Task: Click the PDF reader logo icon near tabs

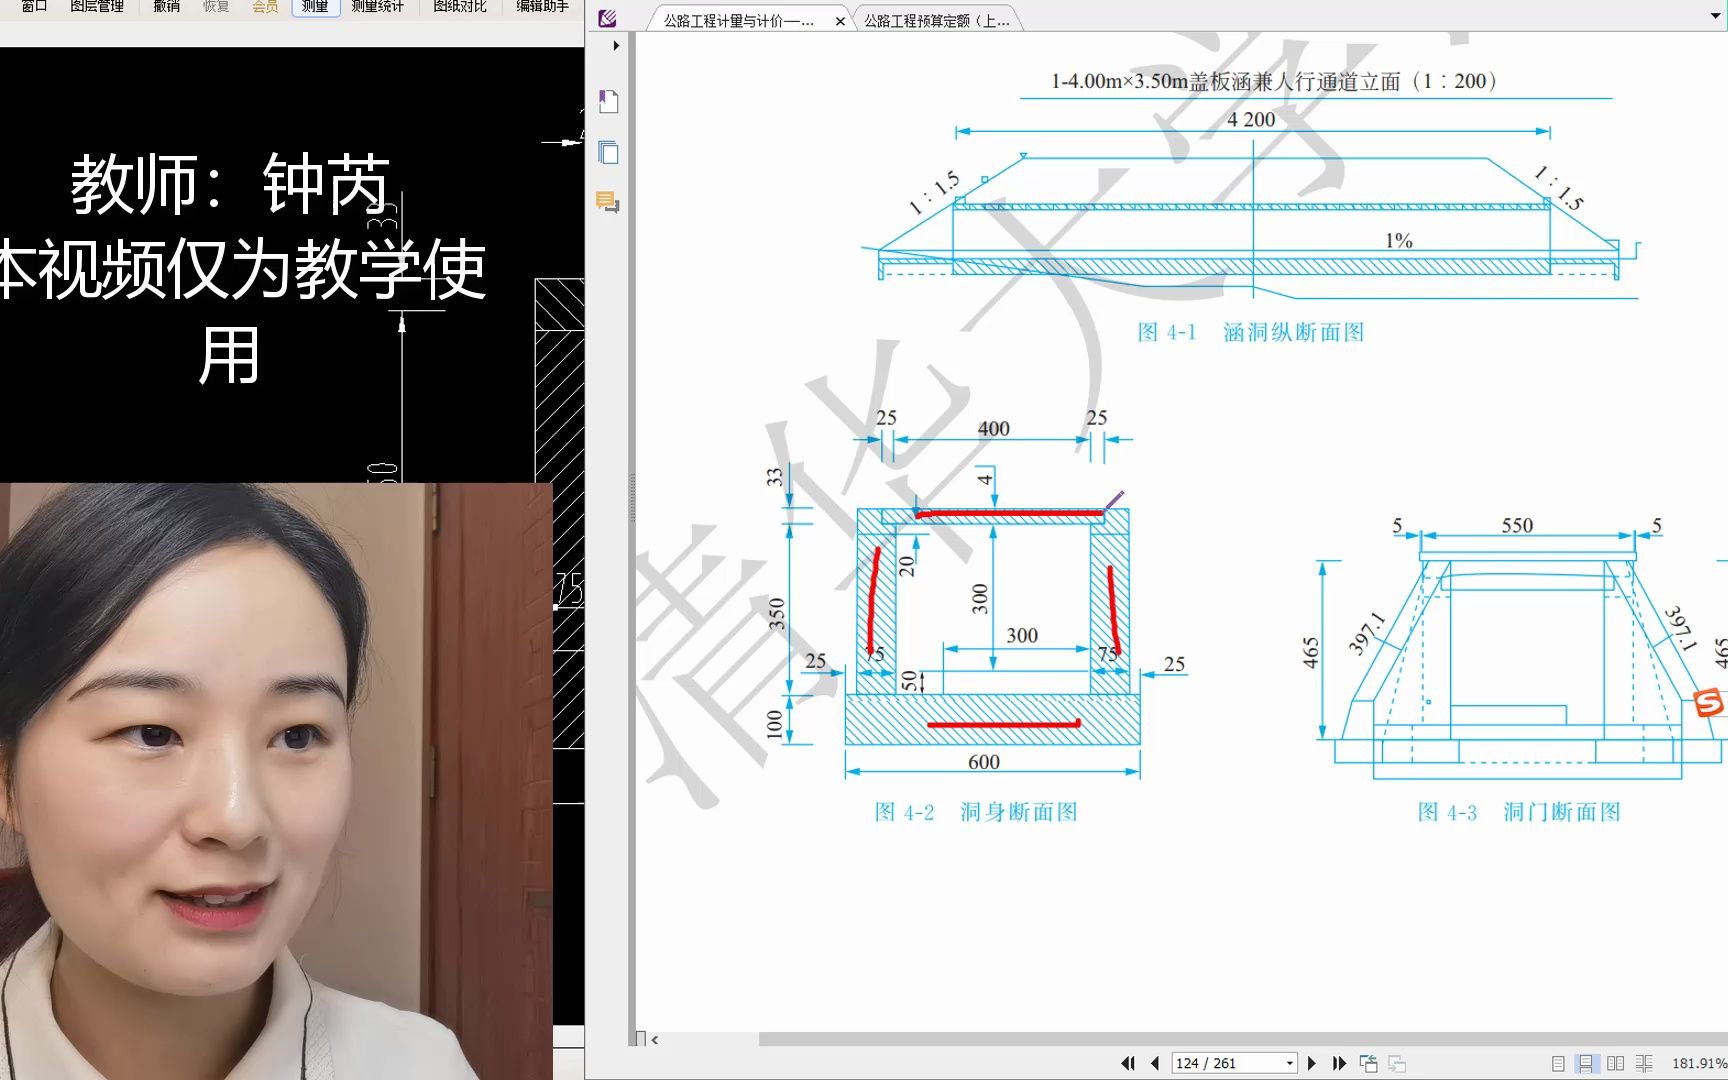Action: click(607, 18)
